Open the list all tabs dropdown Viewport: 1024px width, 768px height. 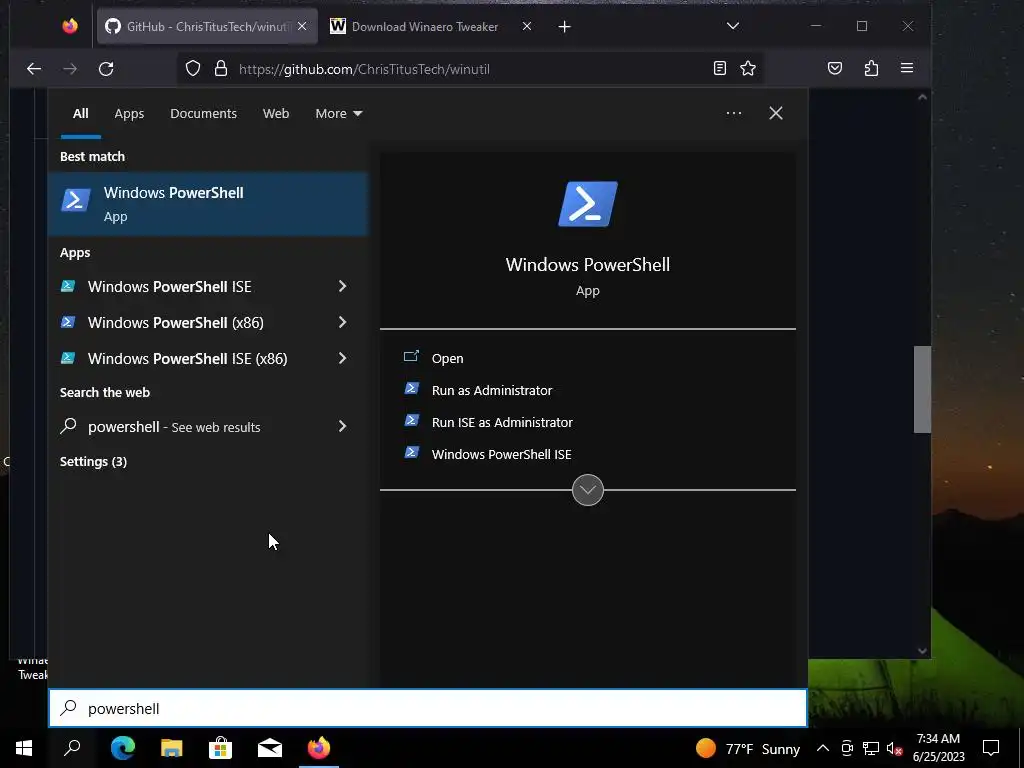point(733,26)
